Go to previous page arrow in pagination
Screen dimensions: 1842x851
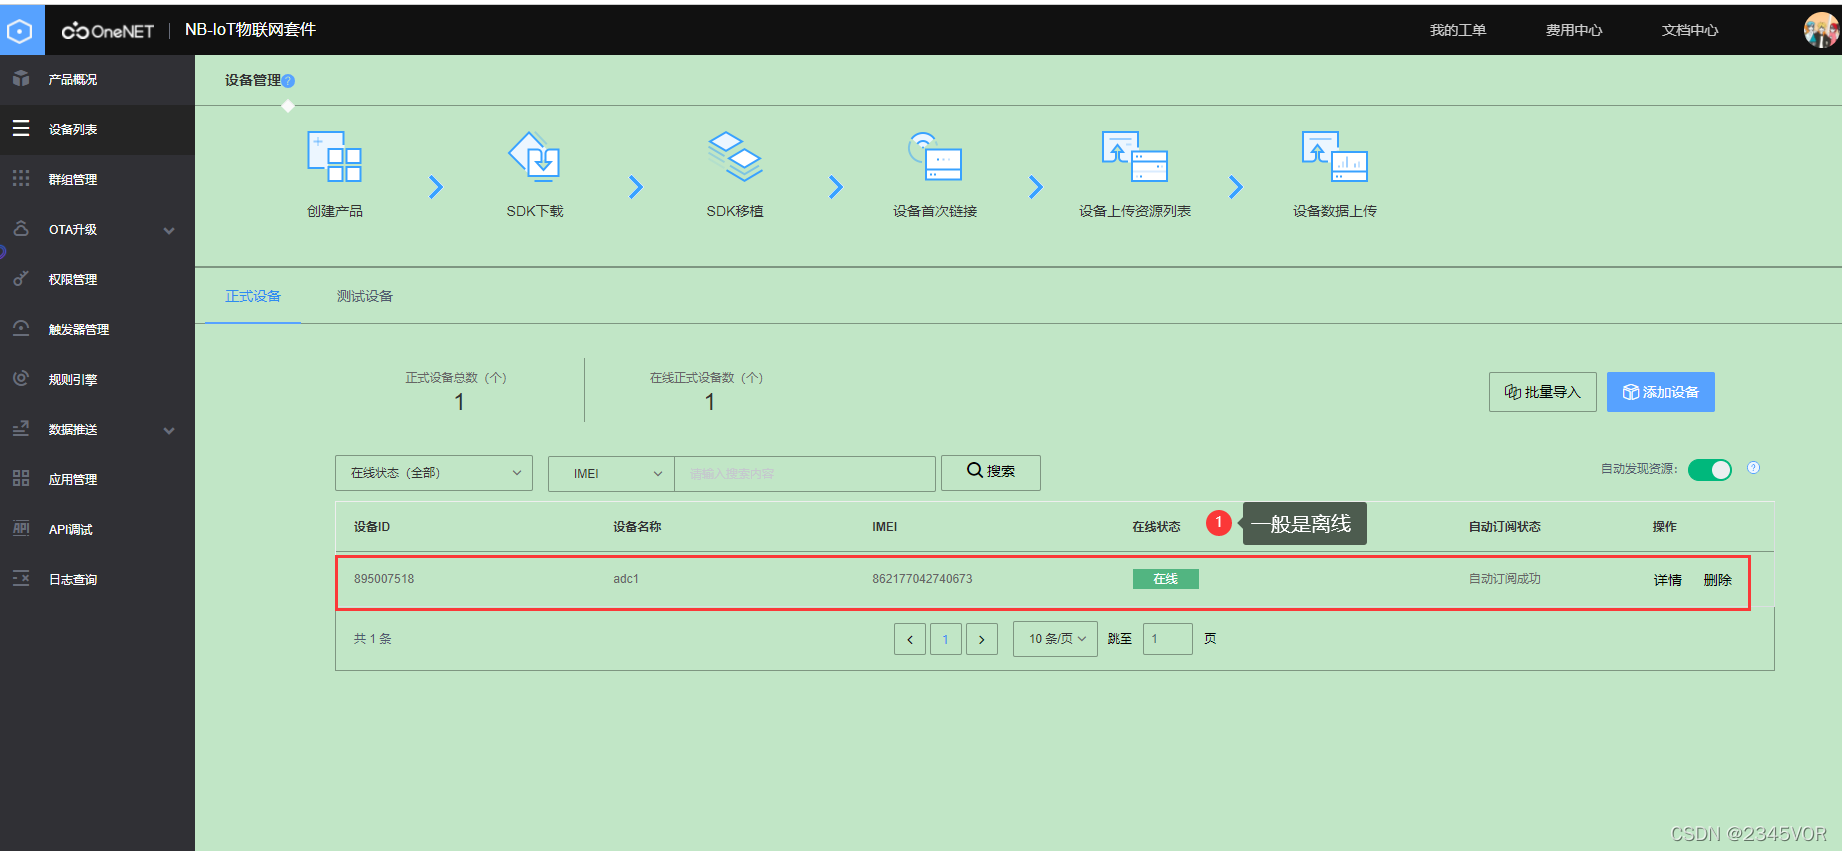pyautogui.click(x=910, y=639)
